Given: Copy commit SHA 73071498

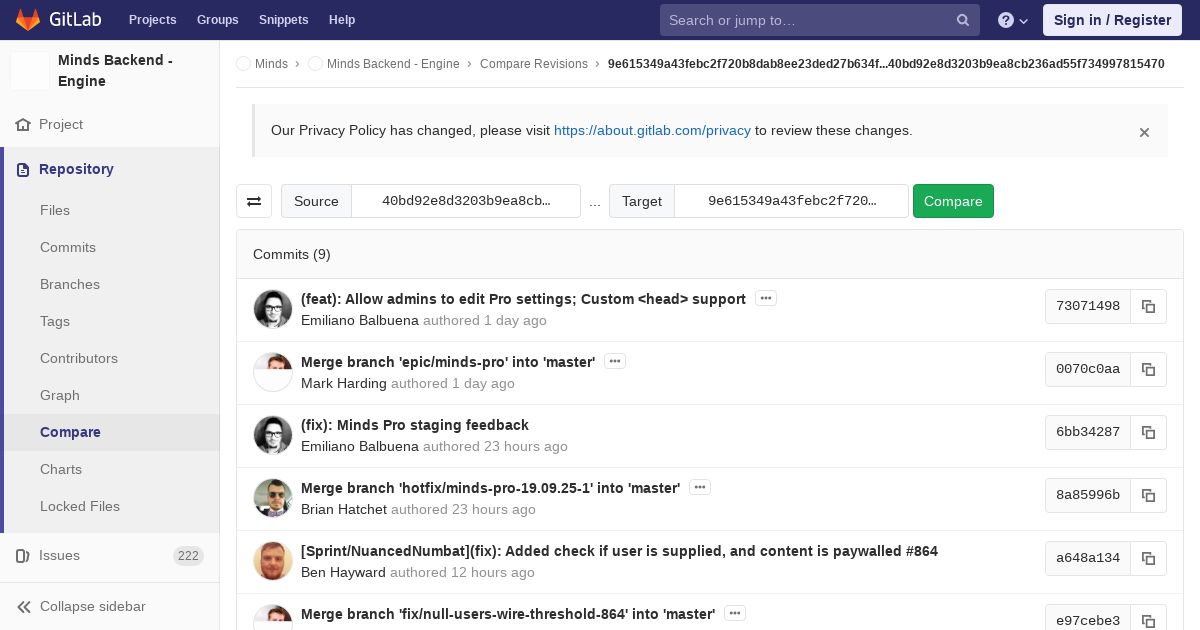Looking at the screenshot, I should 1148,306.
